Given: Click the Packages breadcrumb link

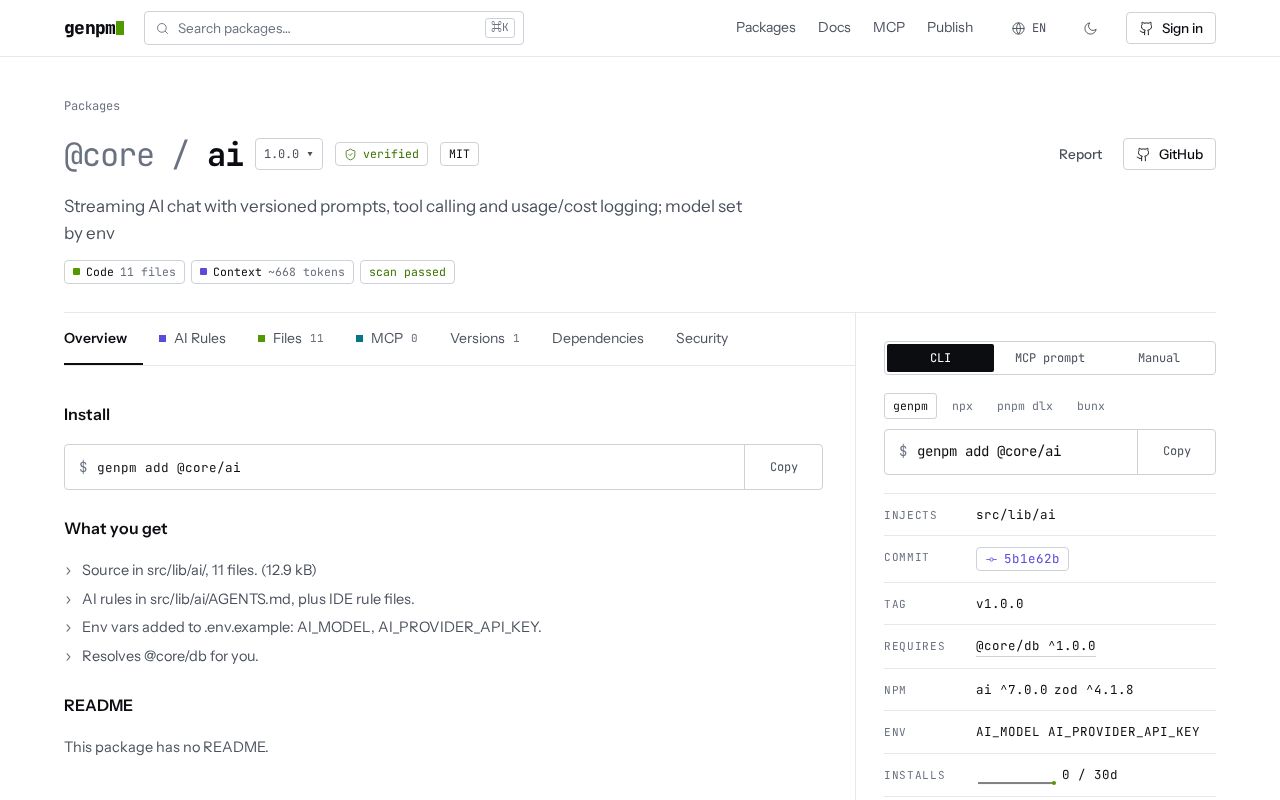Looking at the screenshot, I should [92, 106].
